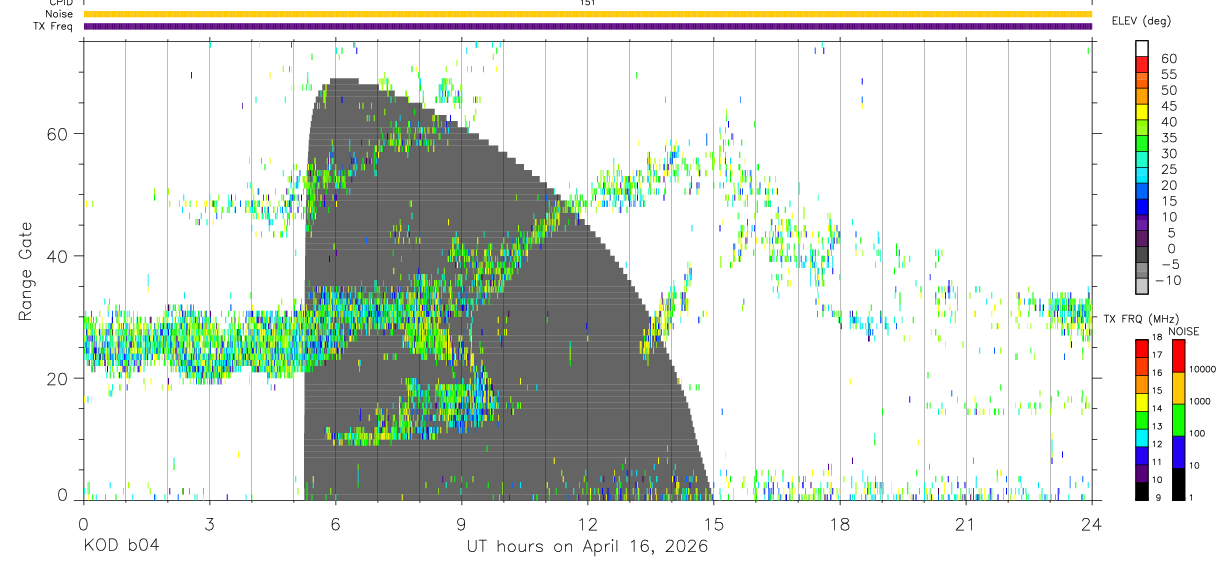The height and width of the screenshot is (567, 1228).
Task: Click the '14' tick on the TX FRQ scale
Action: coord(1157,409)
